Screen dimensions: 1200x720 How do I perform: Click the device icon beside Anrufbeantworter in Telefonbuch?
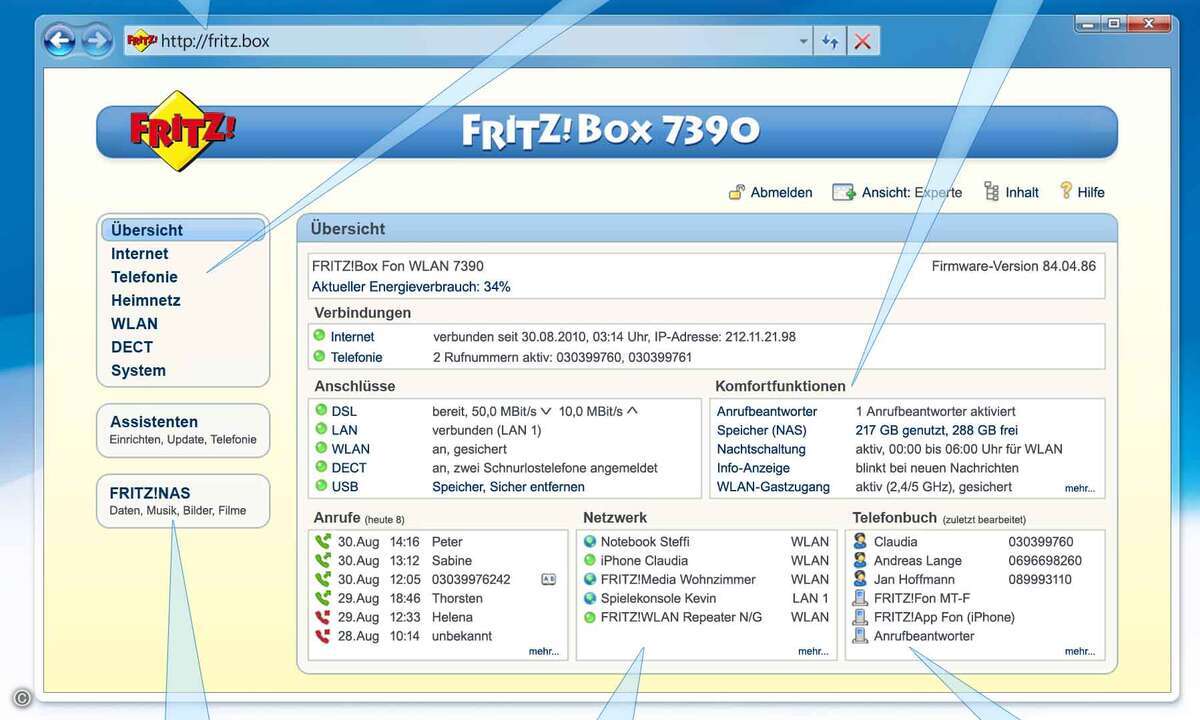click(859, 636)
